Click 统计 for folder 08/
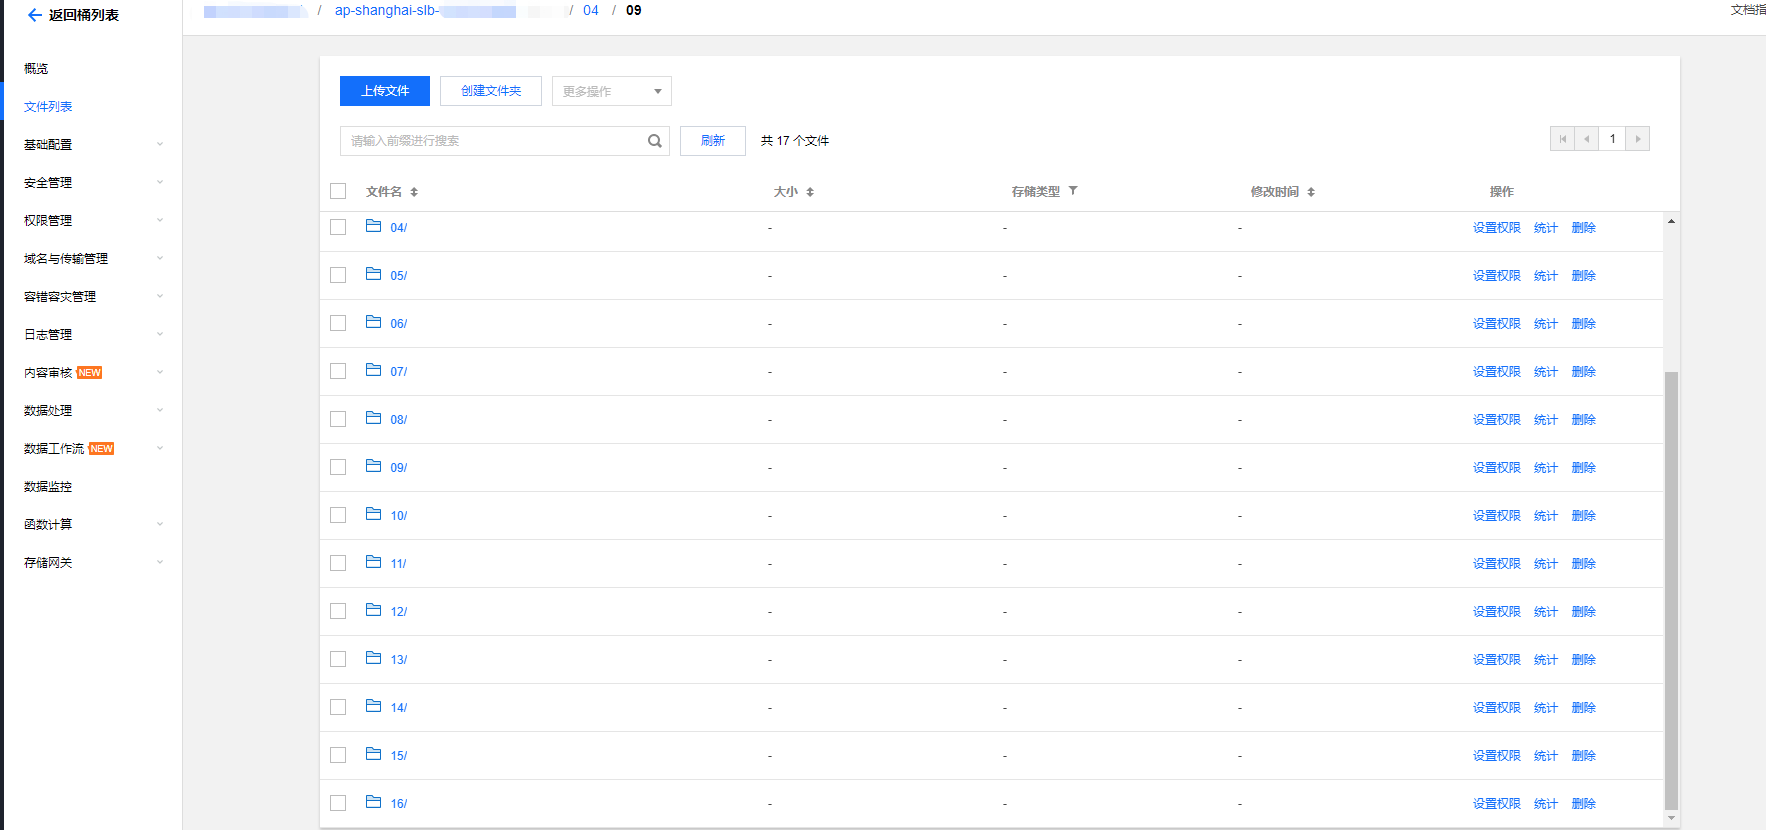The image size is (1766, 830). 1546,420
